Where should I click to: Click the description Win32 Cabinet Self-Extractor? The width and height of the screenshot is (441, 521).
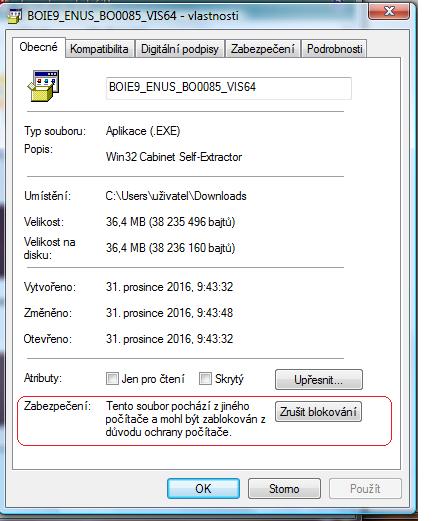coord(174,157)
